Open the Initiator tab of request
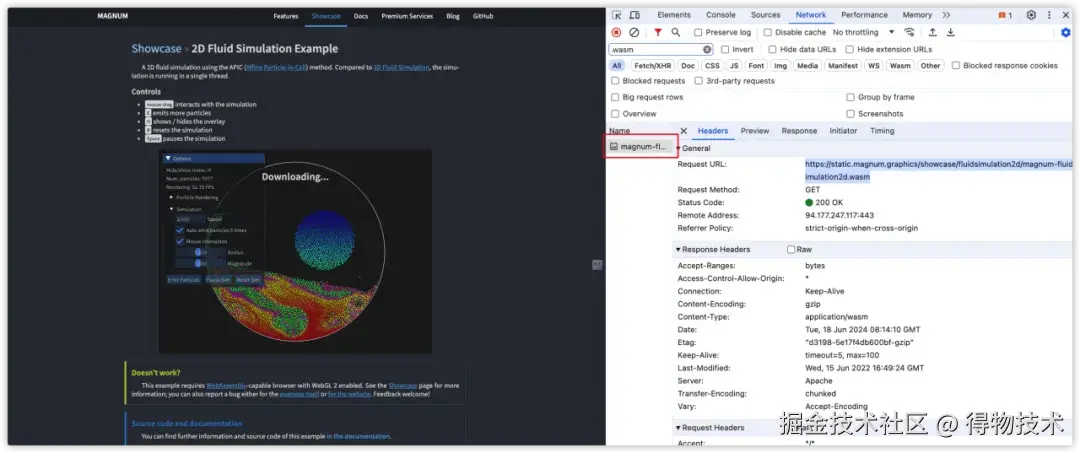The width and height of the screenshot is (1080, 453). pyautogui.click(x=843, y=131)
